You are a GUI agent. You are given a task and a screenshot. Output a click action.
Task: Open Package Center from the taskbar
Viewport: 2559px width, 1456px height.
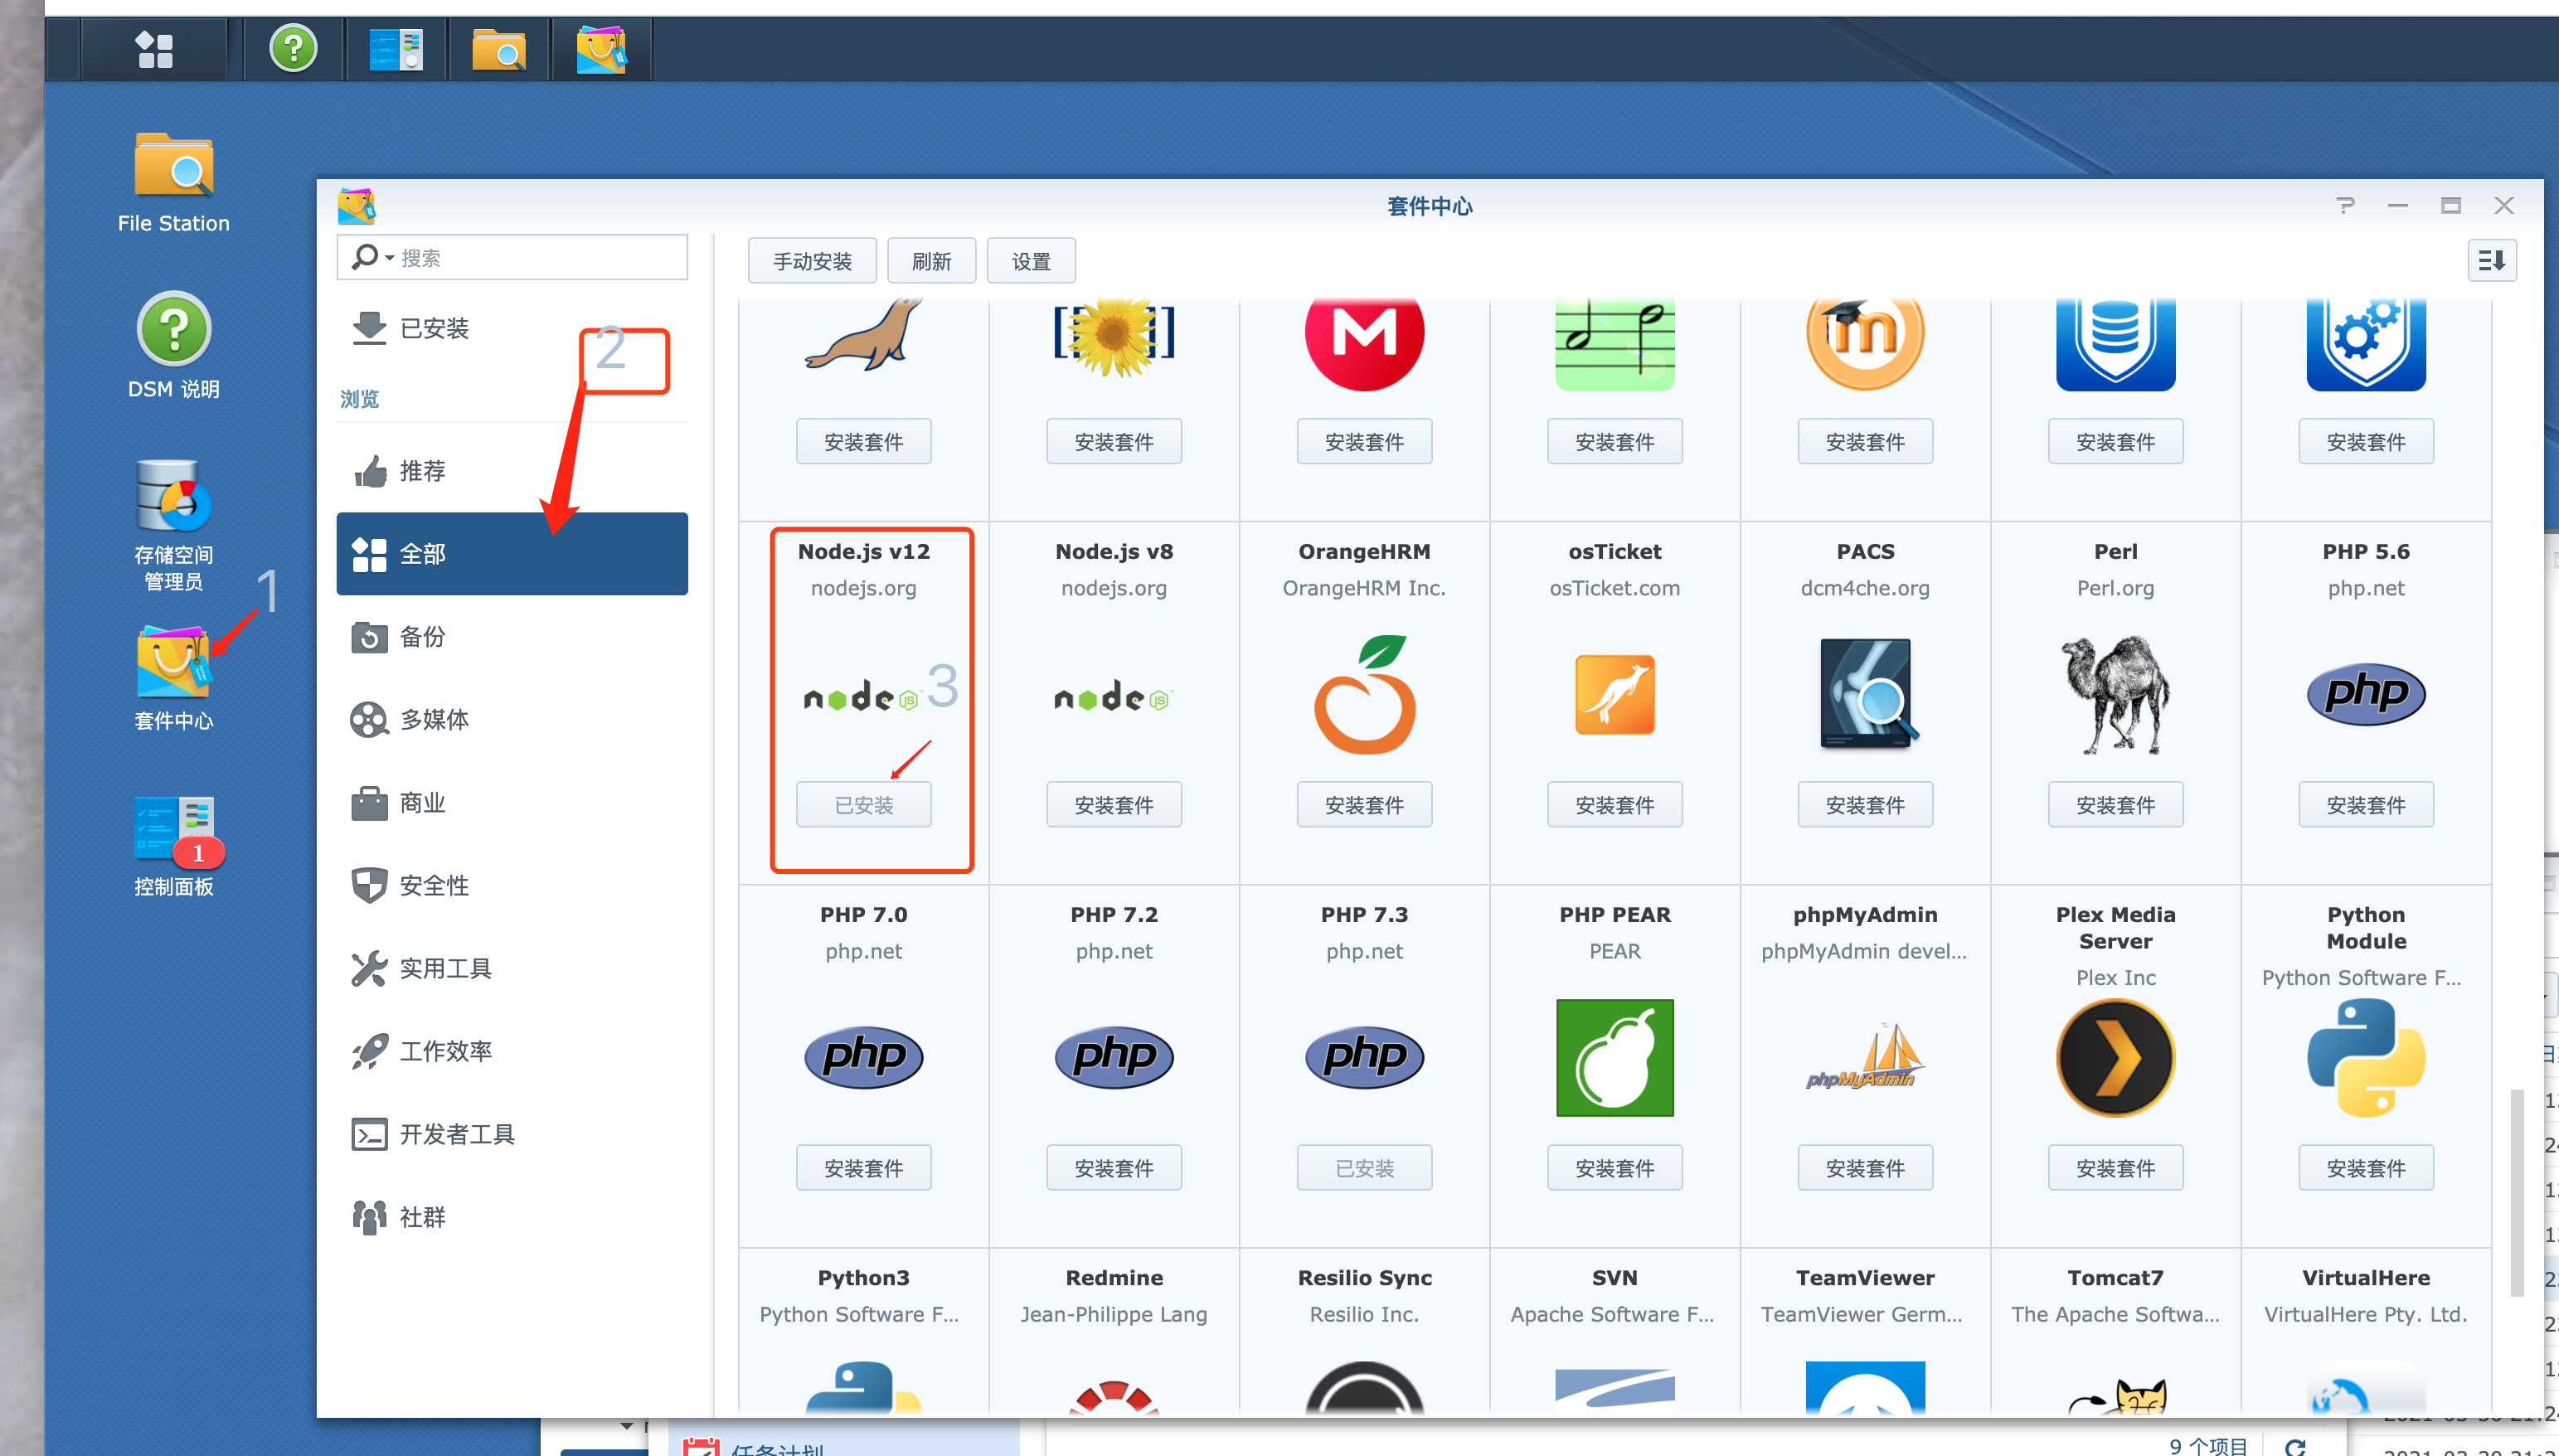coord(601,49)
